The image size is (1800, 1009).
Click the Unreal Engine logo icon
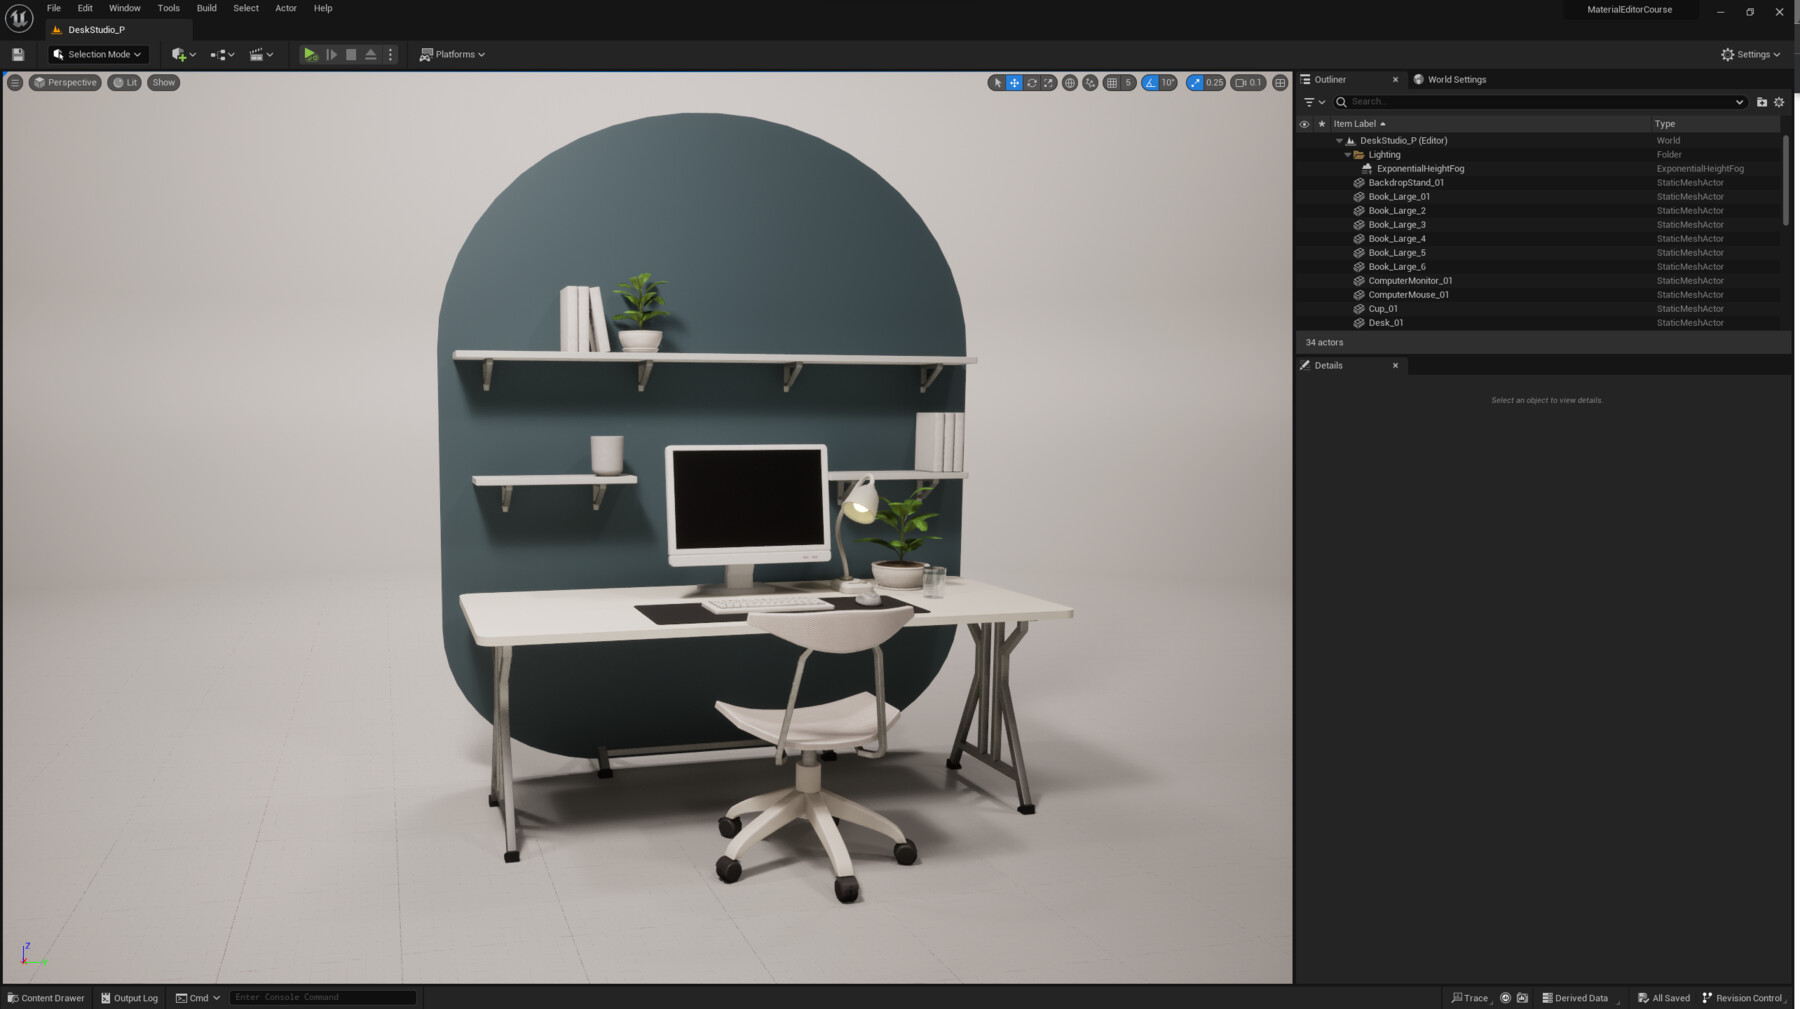click(19, 18)
